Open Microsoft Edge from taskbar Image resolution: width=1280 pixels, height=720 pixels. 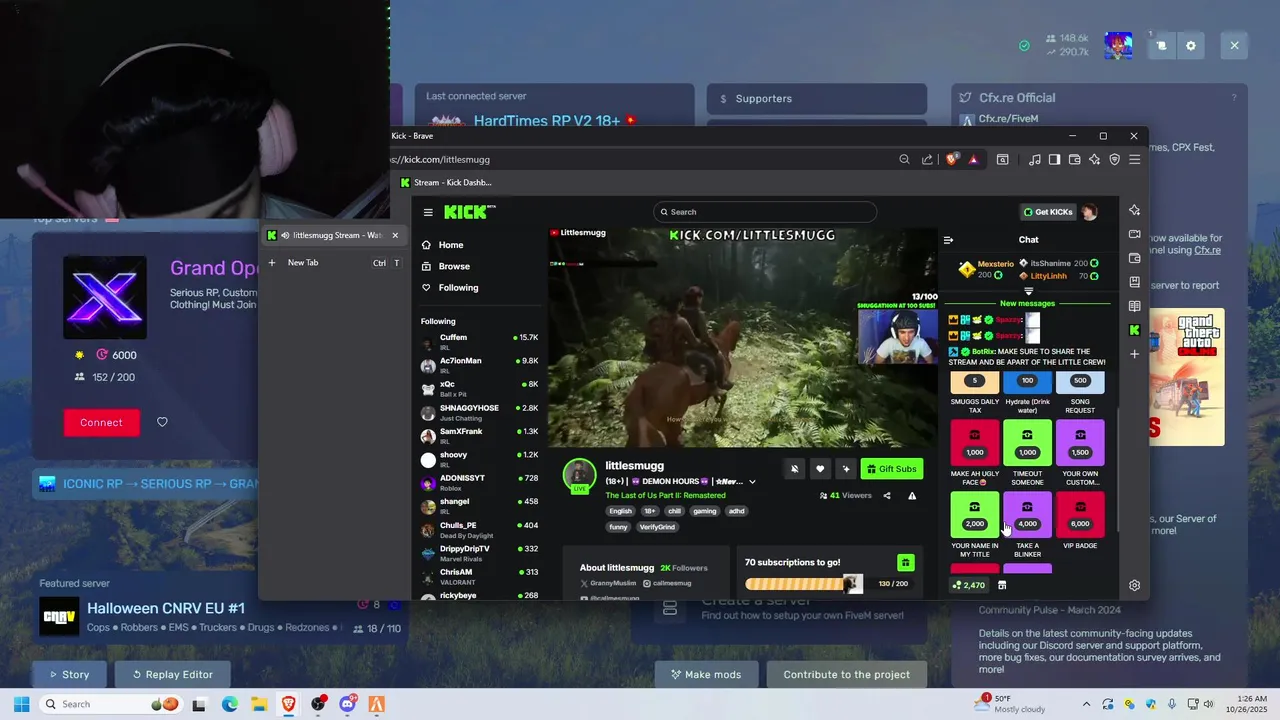(229, 704)
